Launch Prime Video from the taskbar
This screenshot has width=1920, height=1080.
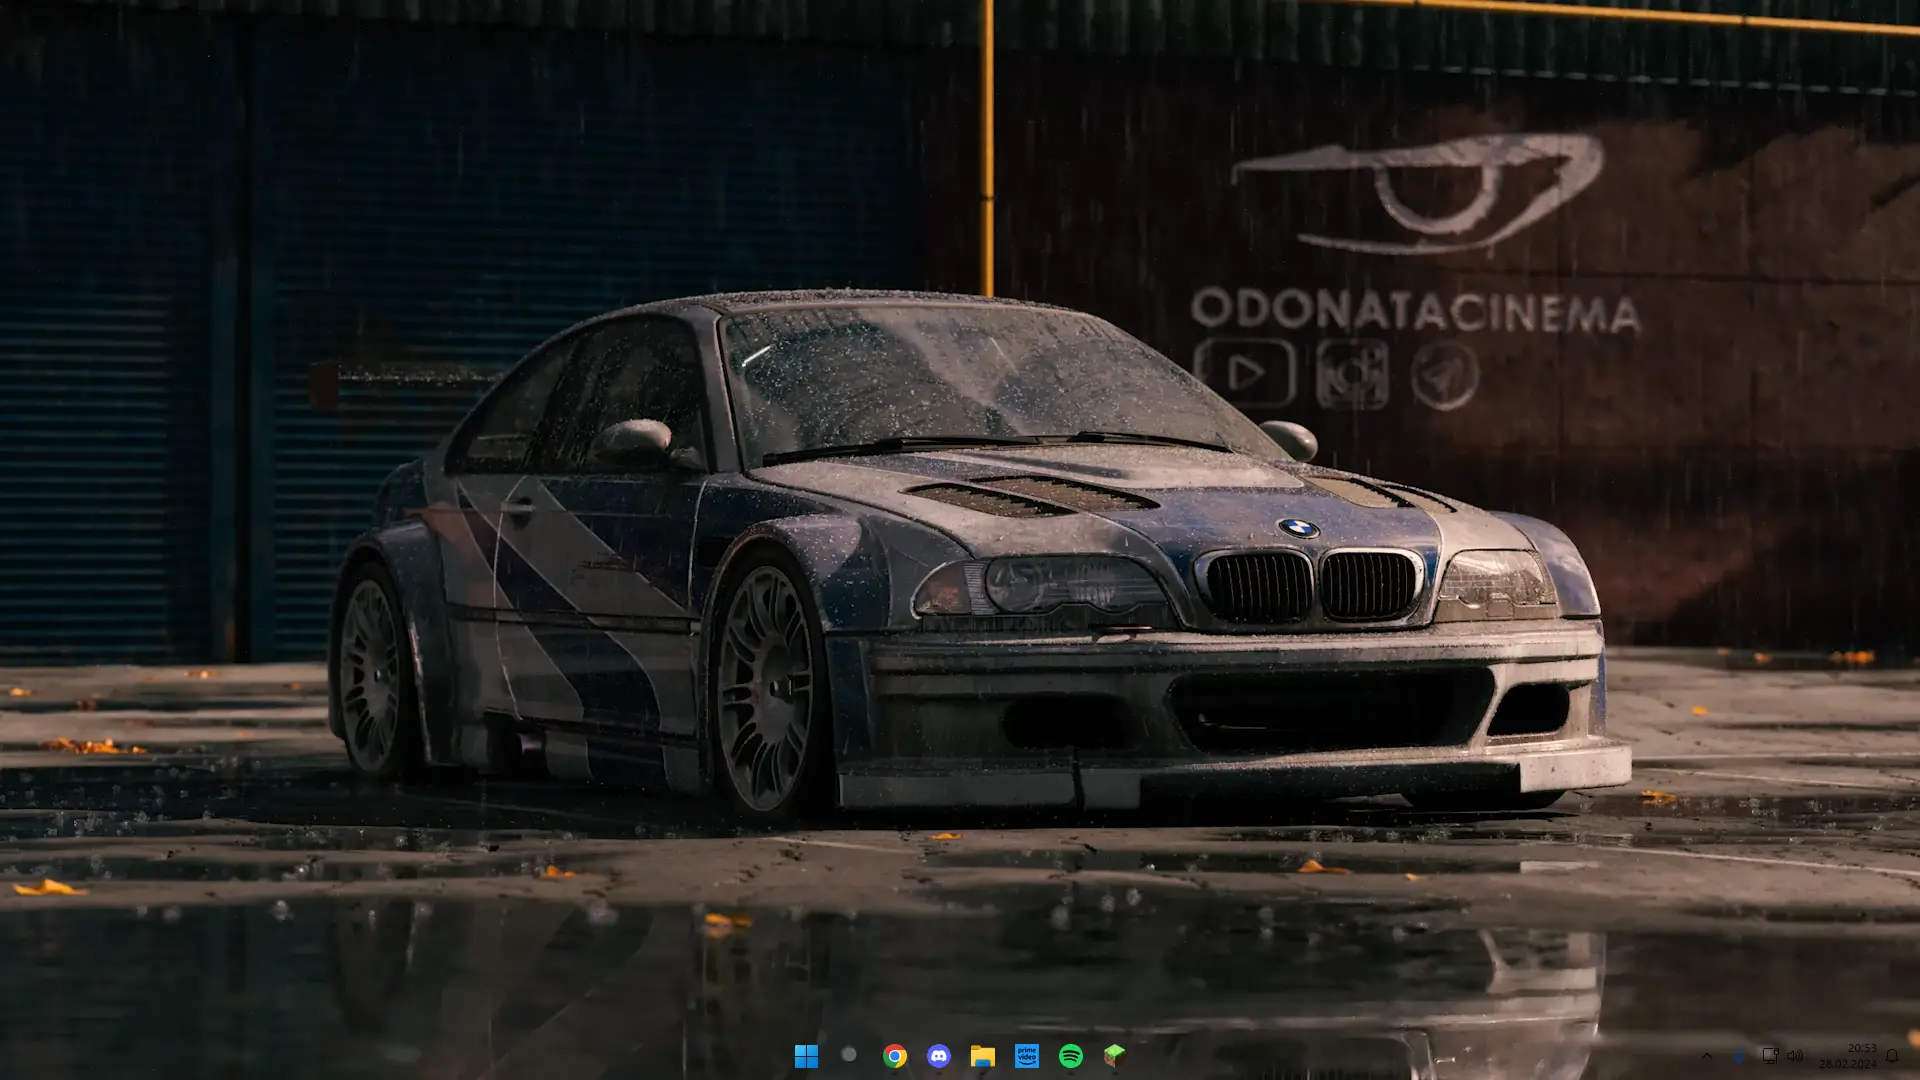pos(1027,1056)
